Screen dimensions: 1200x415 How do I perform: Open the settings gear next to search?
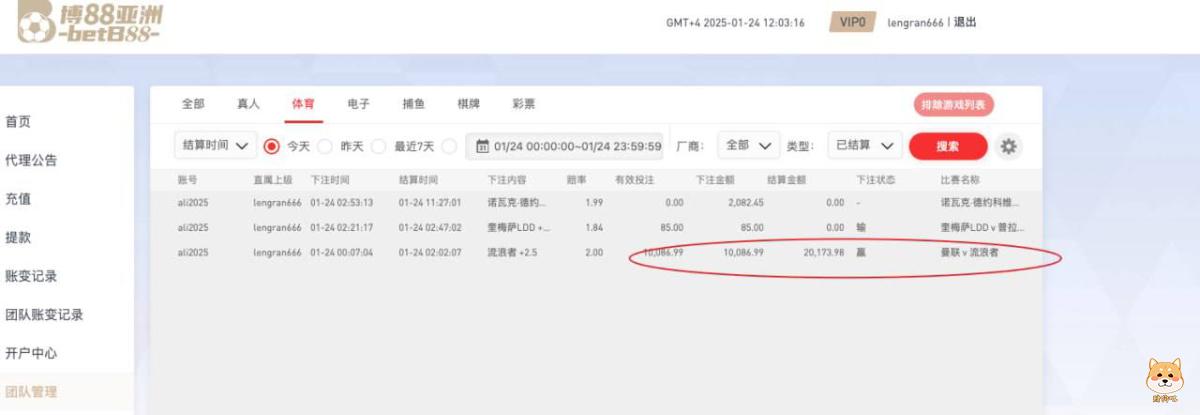[1008, 146]
